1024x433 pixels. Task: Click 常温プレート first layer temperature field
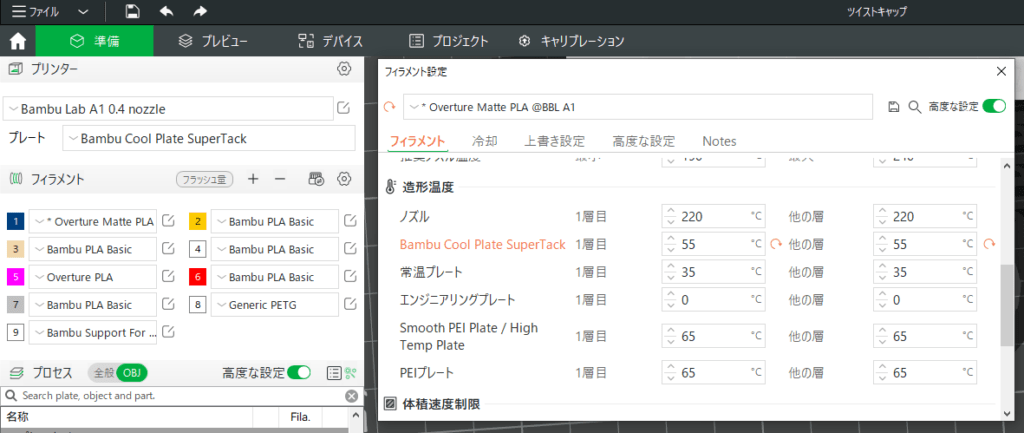click(714, 272)
